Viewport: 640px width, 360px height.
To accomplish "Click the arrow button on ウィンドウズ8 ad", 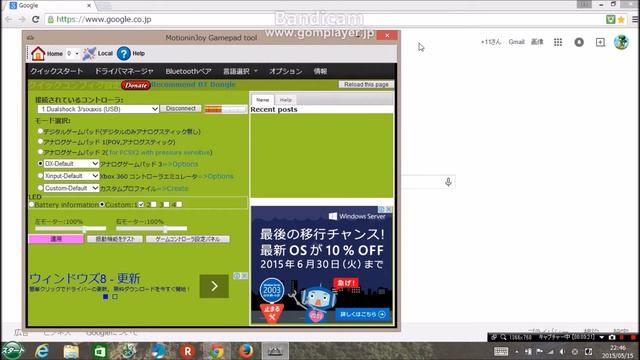I will point(214,286).
